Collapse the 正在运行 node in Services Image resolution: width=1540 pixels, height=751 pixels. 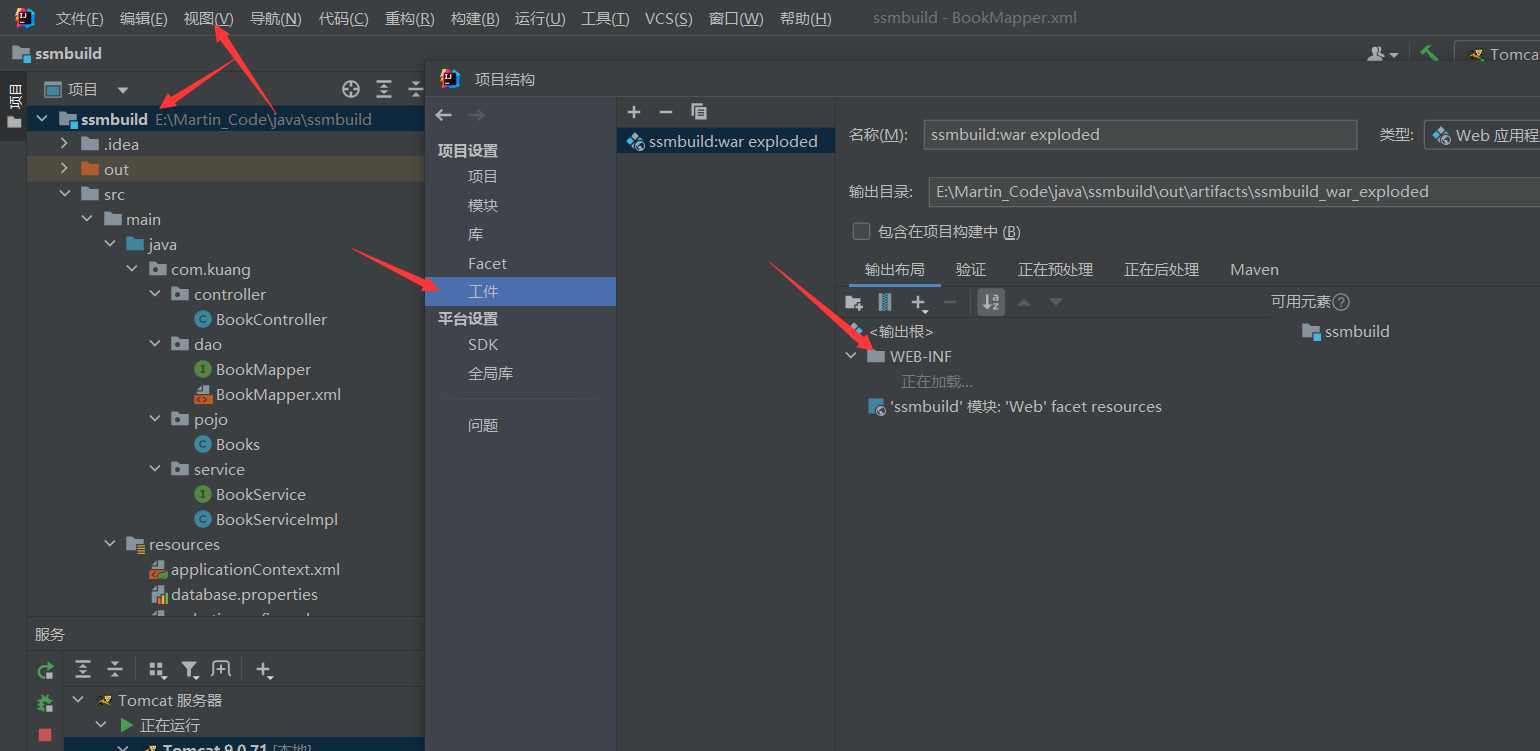point(101,725)
